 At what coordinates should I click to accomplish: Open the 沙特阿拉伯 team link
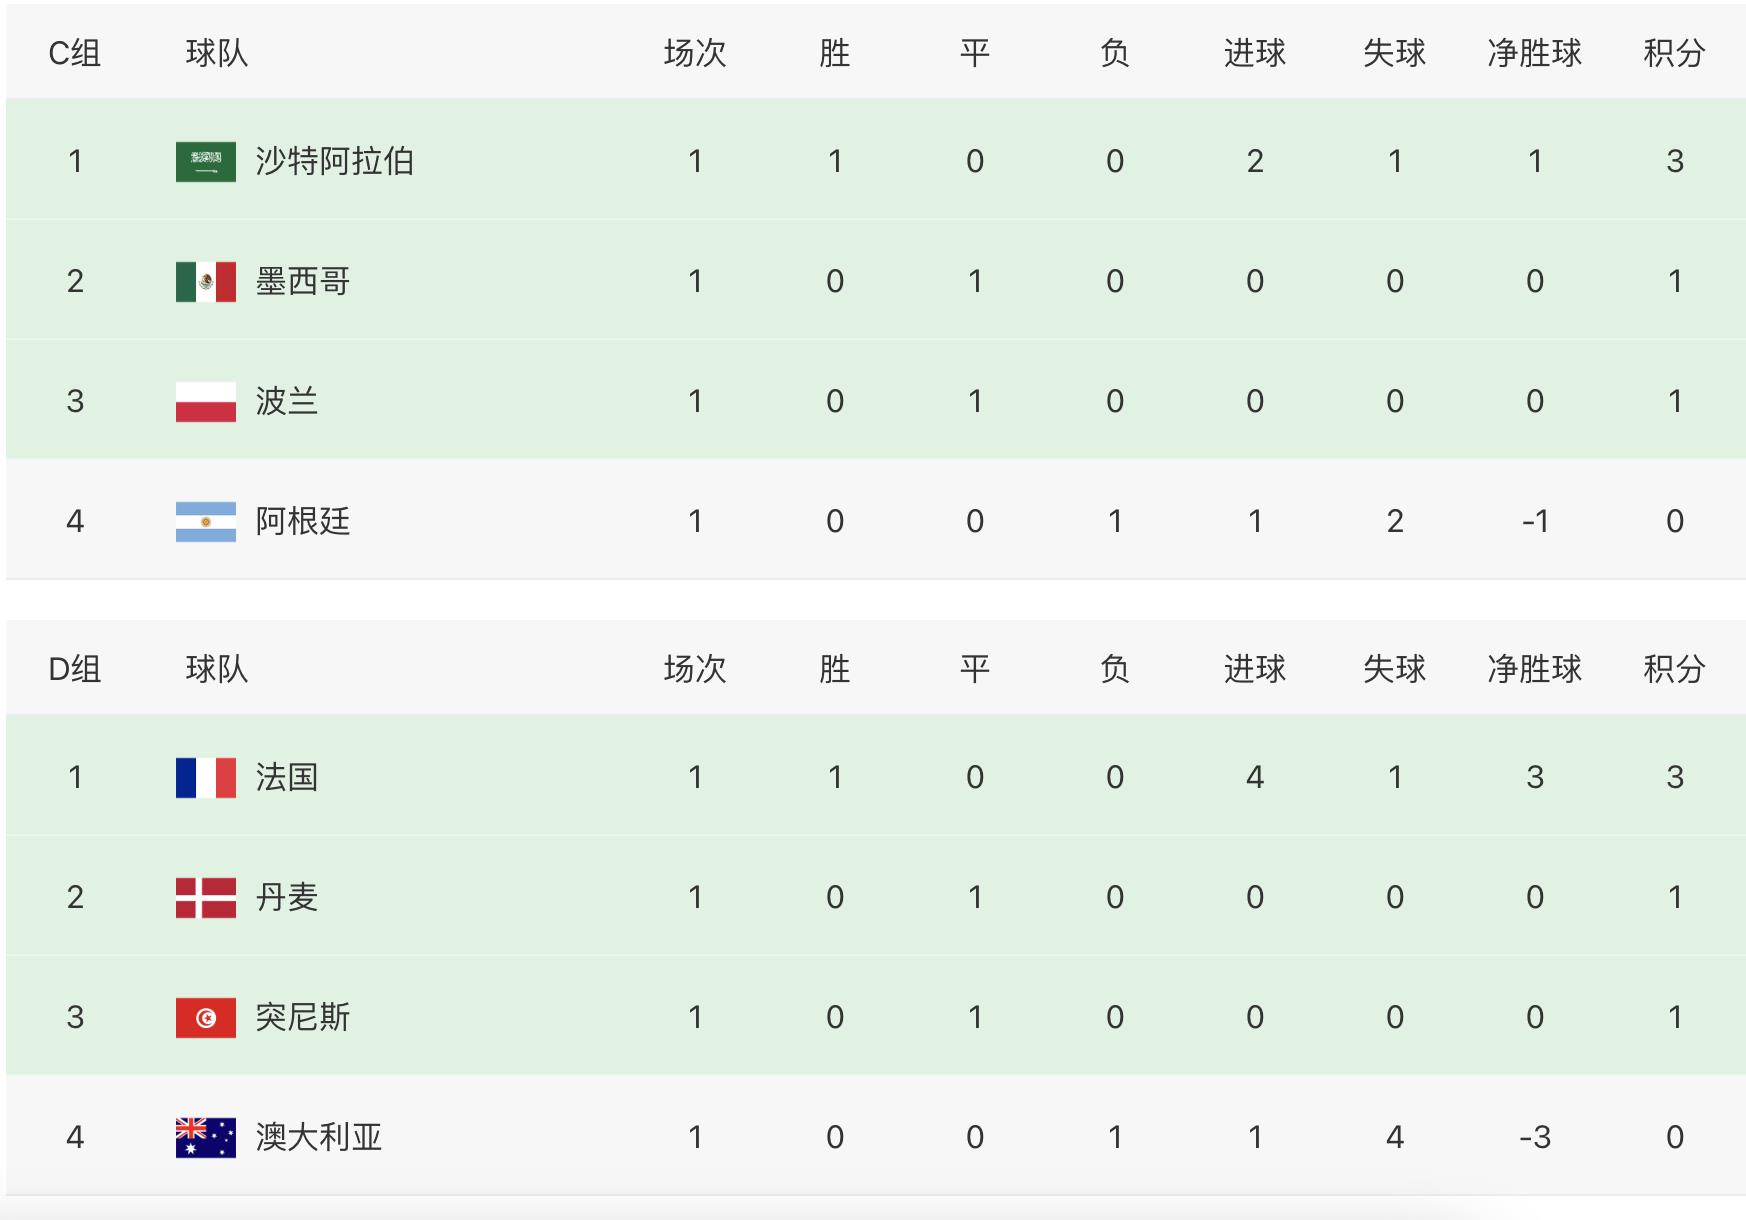[334, 161]
